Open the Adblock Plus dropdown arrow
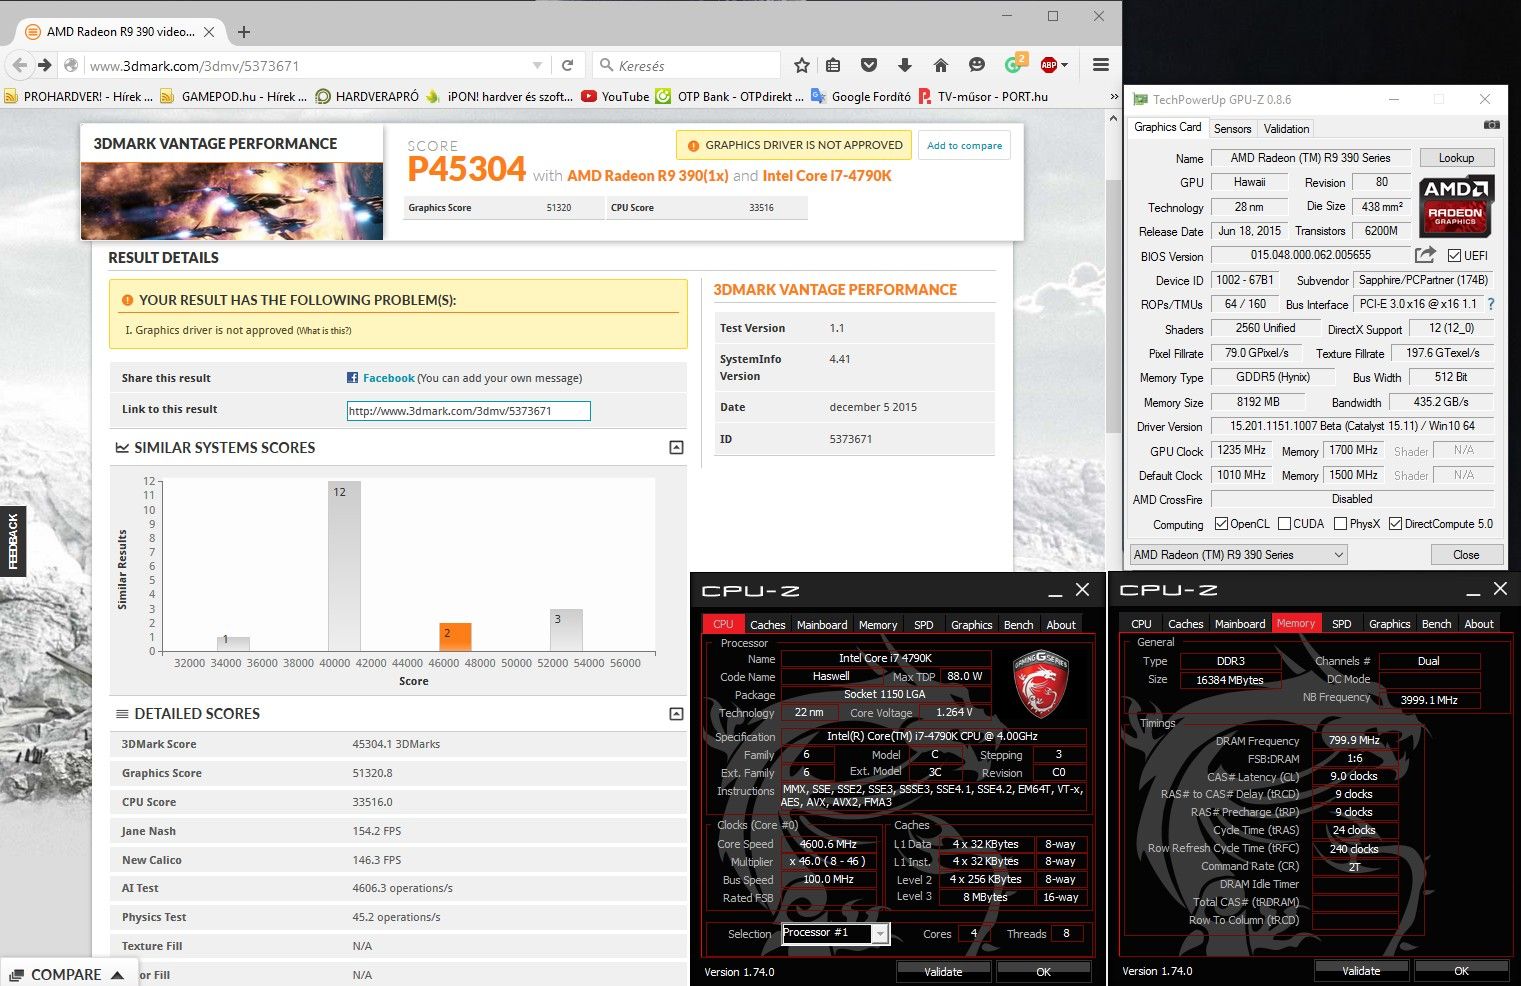The width and height of the screenshot is (1521, 986). (x=1064, y=65)
